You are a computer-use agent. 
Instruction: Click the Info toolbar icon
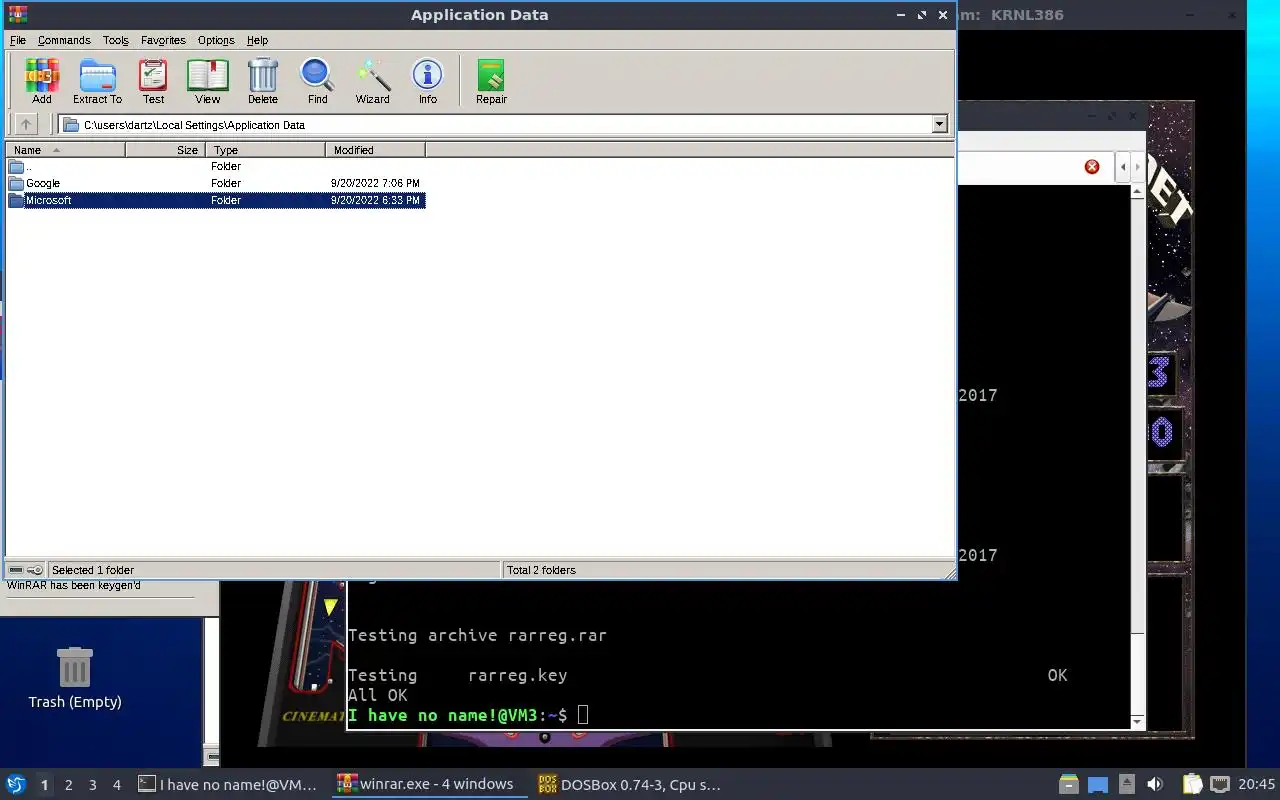(x=428, y=82)
